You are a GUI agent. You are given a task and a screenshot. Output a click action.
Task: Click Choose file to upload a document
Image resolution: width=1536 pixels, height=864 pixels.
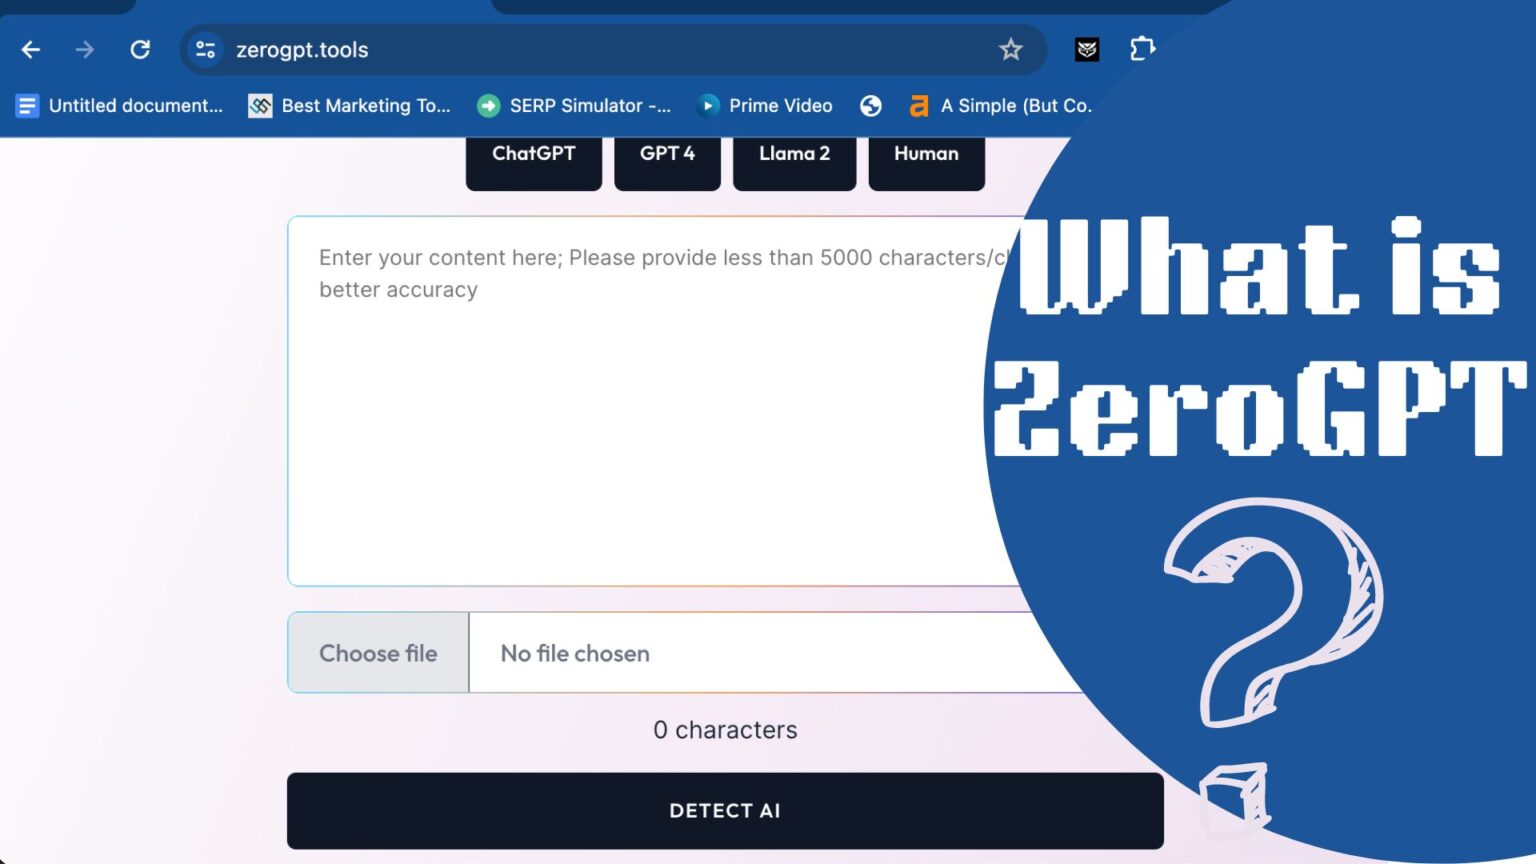coord(378,652)
